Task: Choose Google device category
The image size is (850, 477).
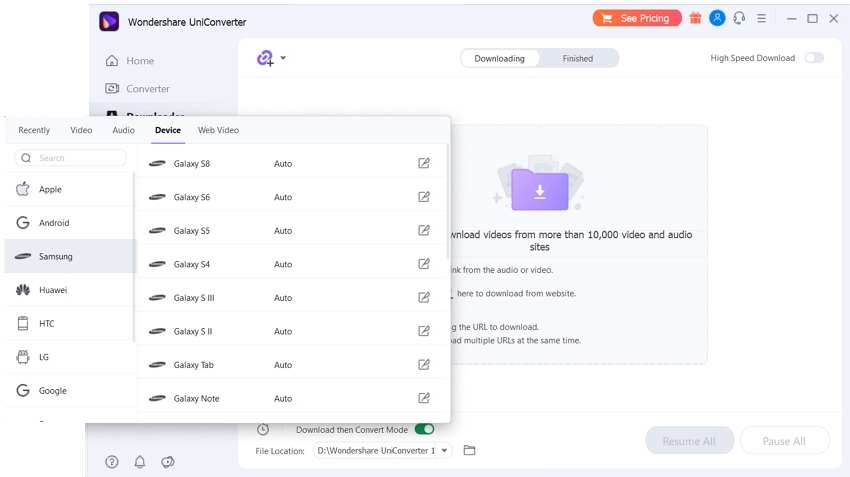Action: [69, 391]
